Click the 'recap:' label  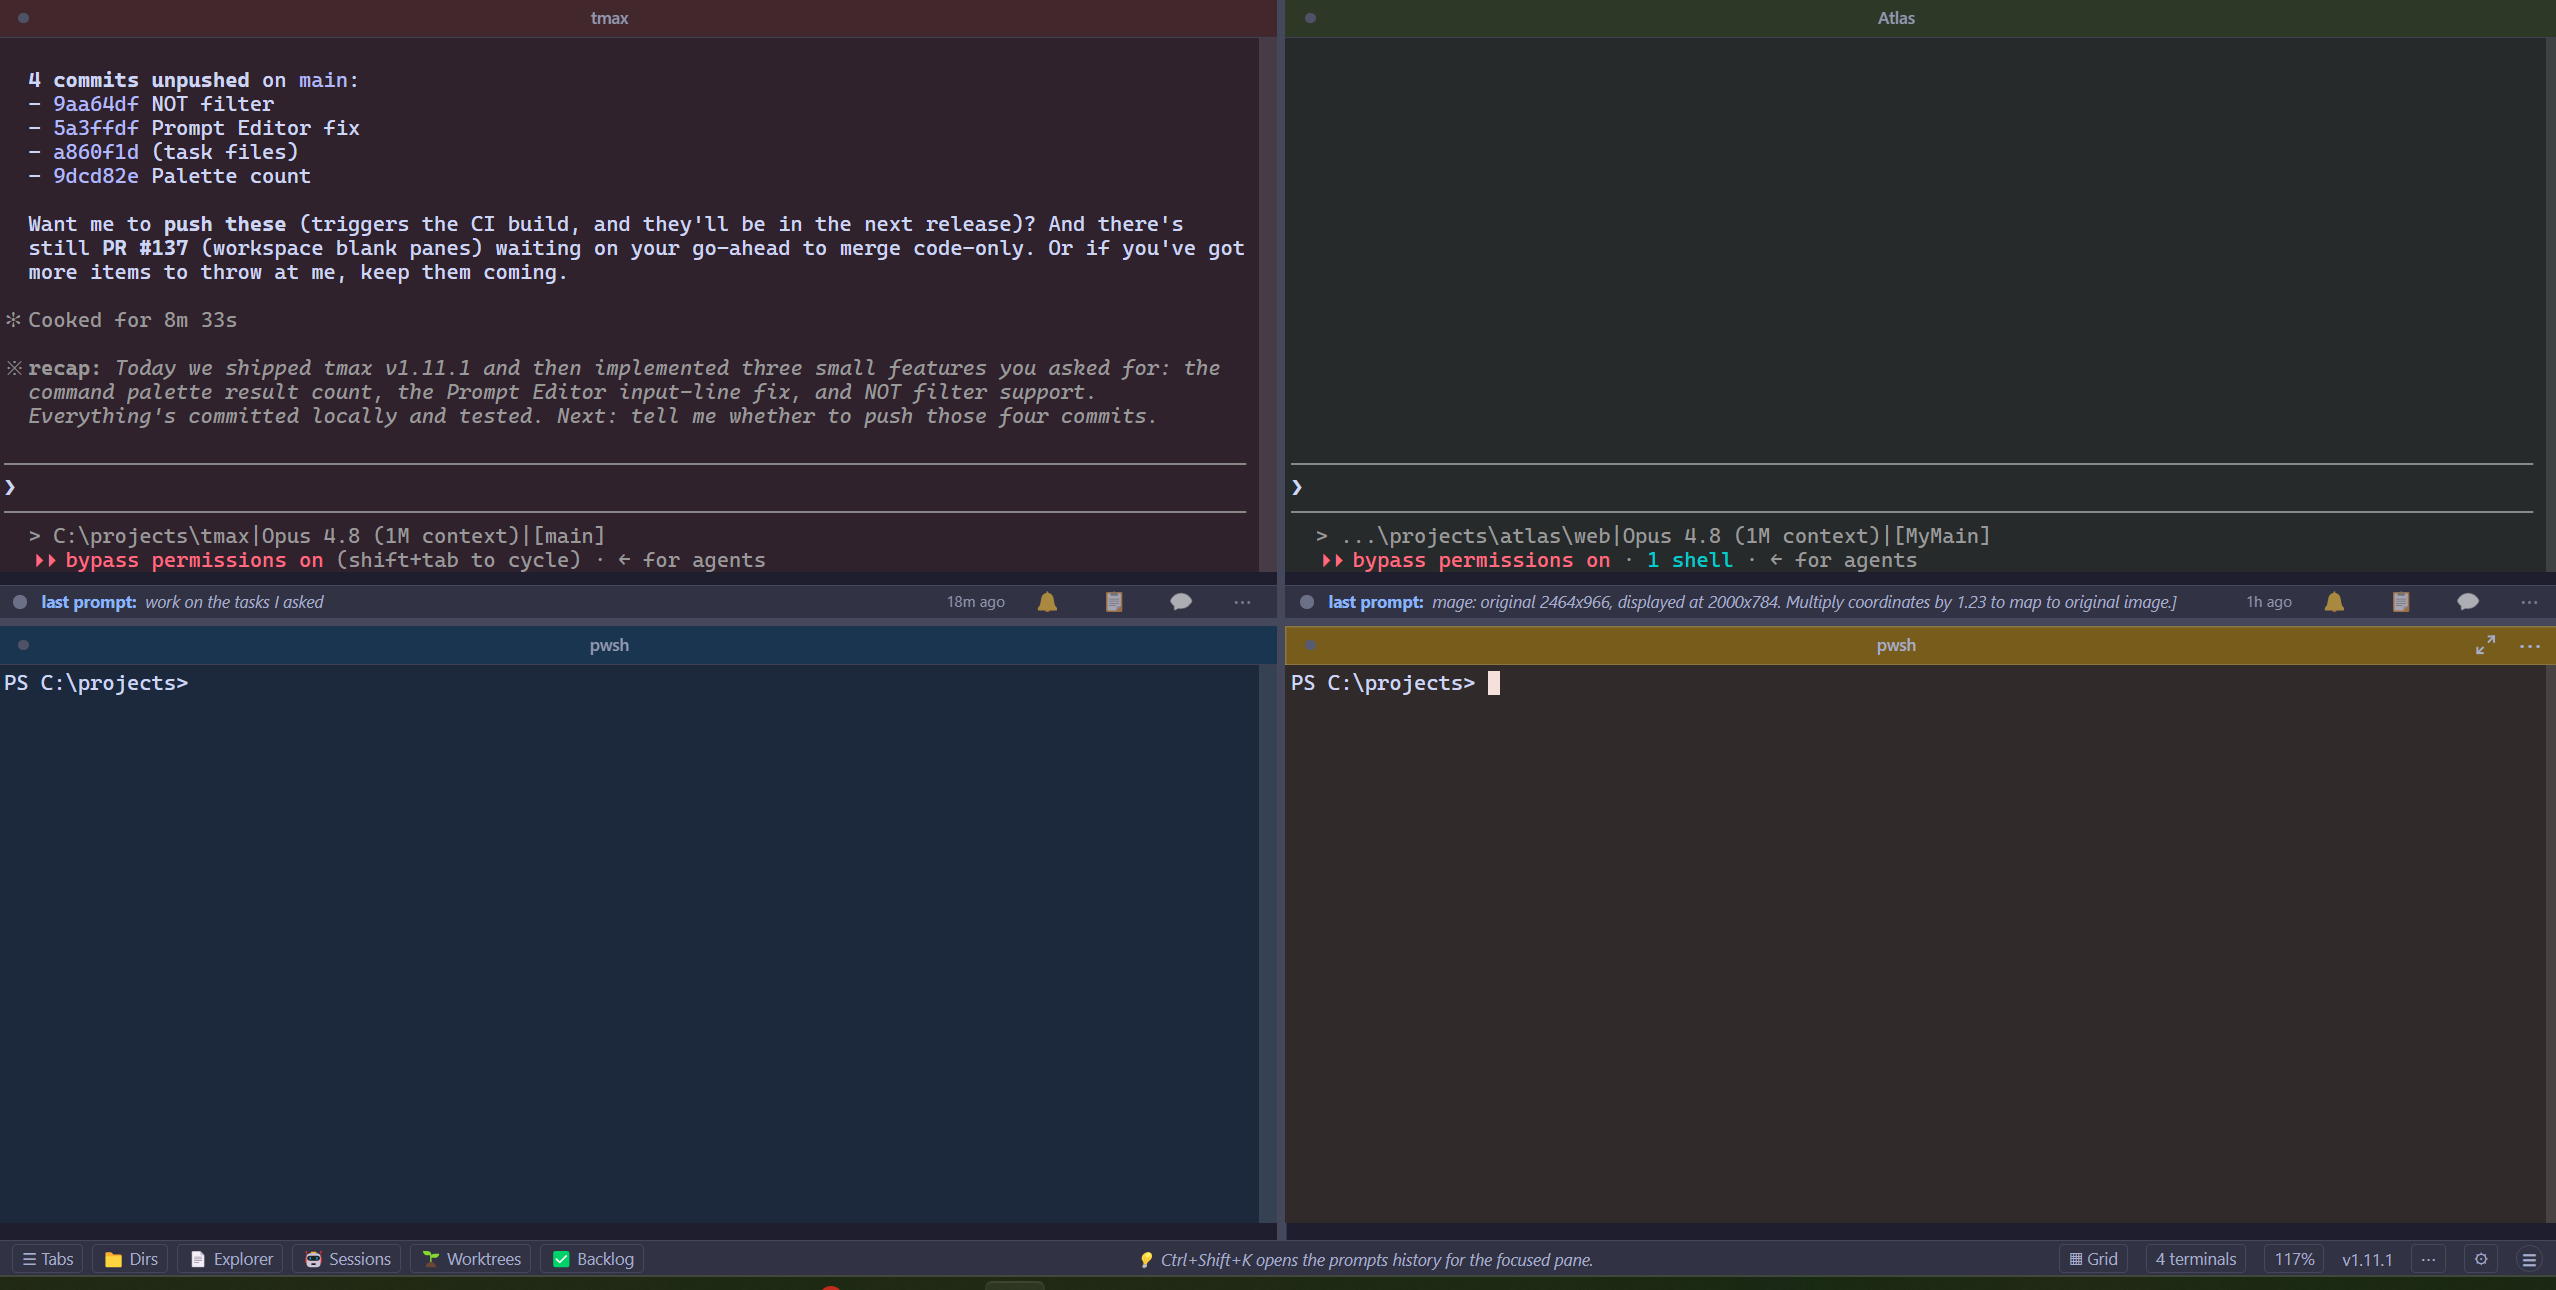click(x=65, y=368)
